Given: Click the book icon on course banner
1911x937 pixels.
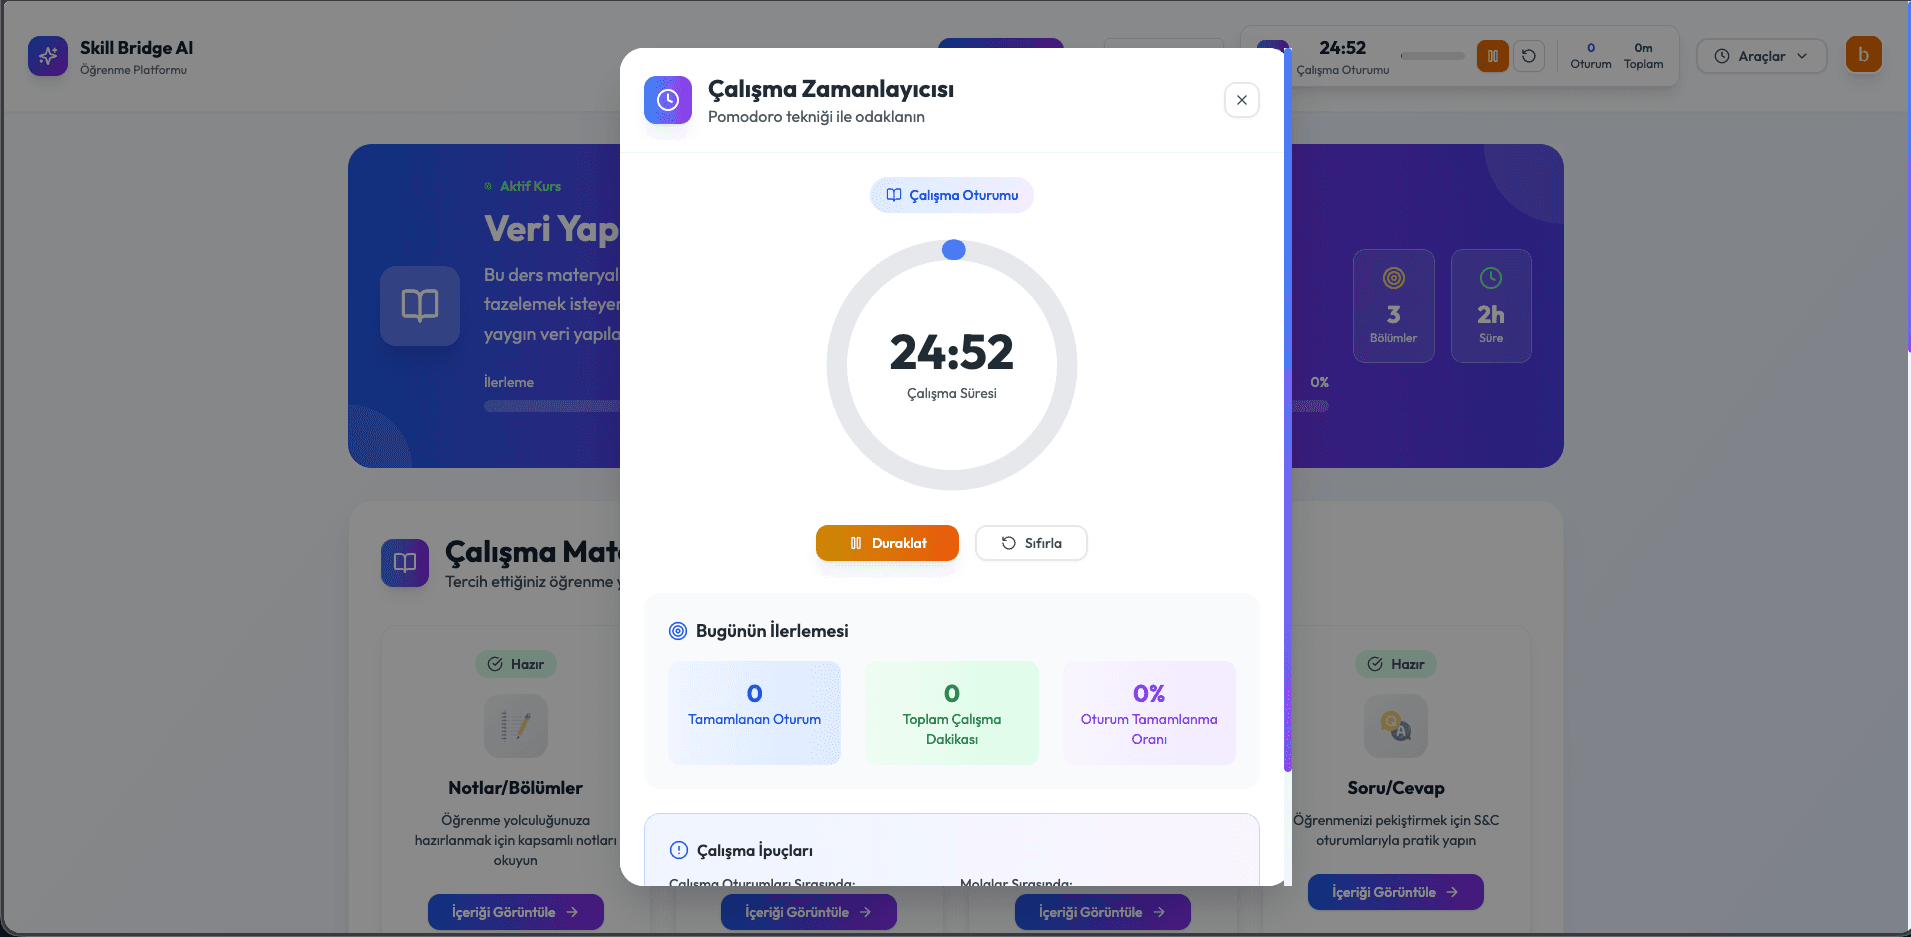Looking at the screenshot, I should 420,305.
